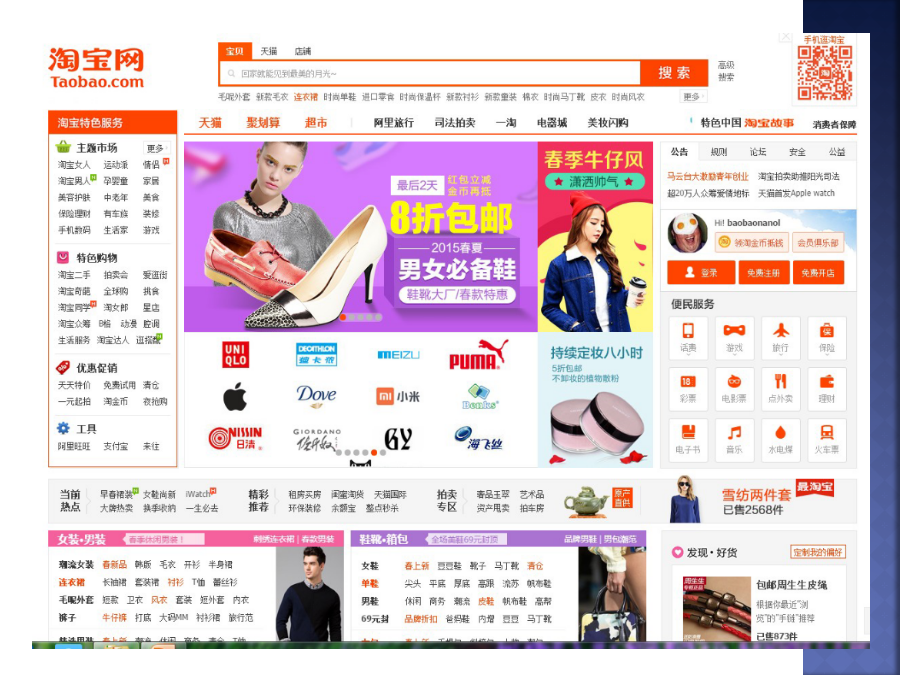Open the 火车票 train ticket icon
Image resolution: width=900 pixels, height=675 pixels.
(x=827, y=440)
